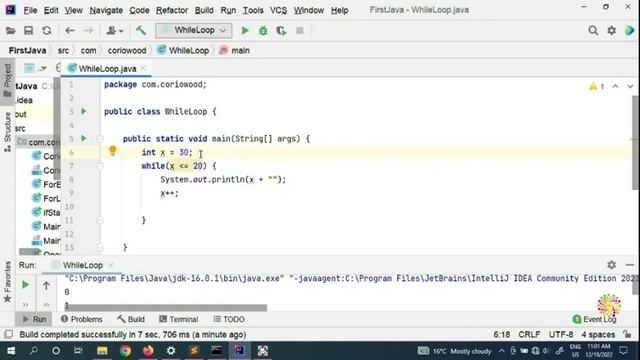This screenshot has height=360, width=640.
Task: Click the Forward navigation arrow
Action: click(x=88, y=31)
